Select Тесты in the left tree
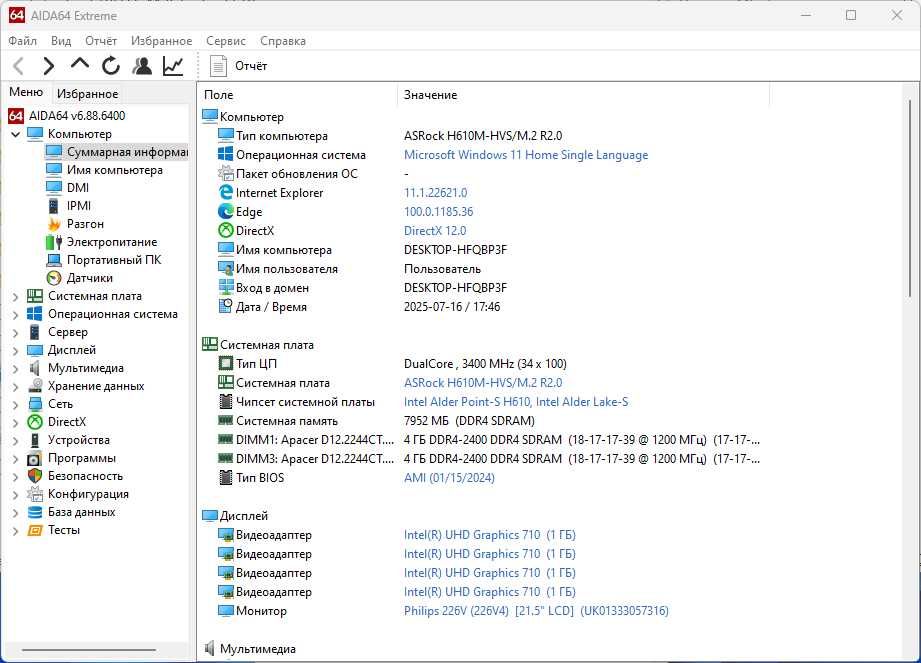This screenshot has width=921, height=663. [x=63, y=530]
